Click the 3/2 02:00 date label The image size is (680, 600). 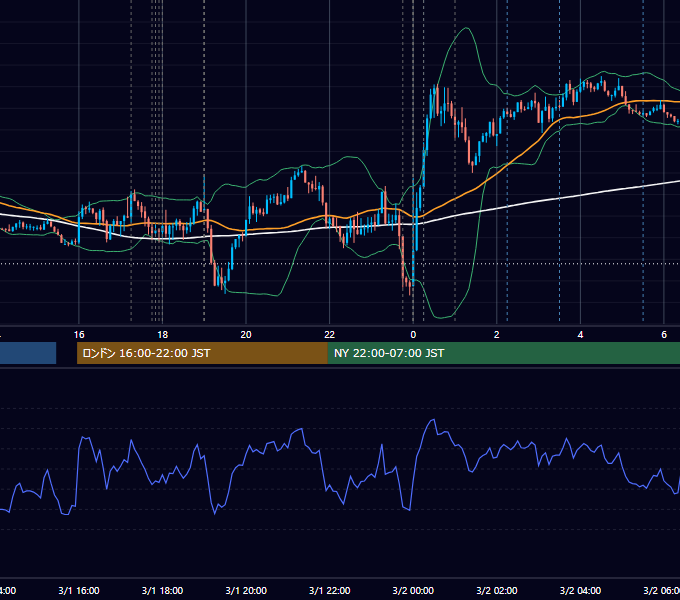pos(497,590)
